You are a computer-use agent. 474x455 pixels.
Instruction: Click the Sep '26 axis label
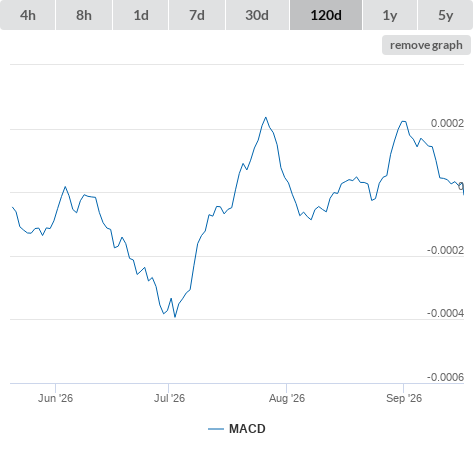click(404, 398)
